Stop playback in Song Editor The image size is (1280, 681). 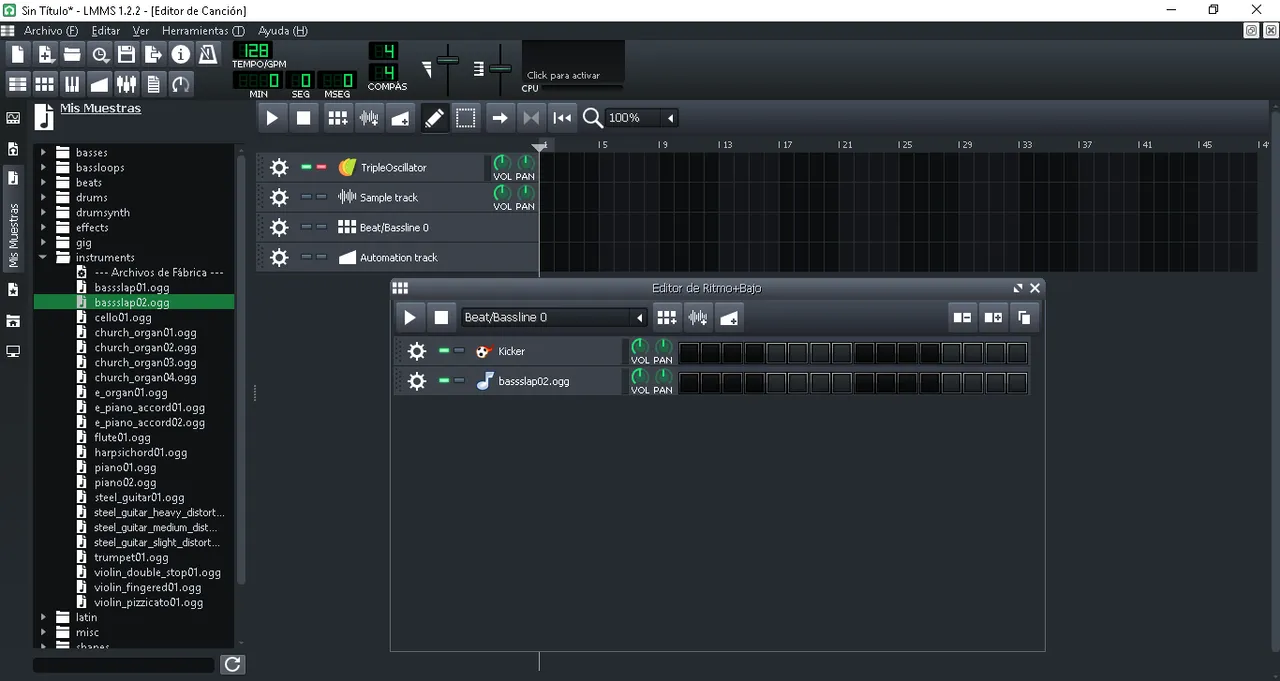[x=304, y=118]
